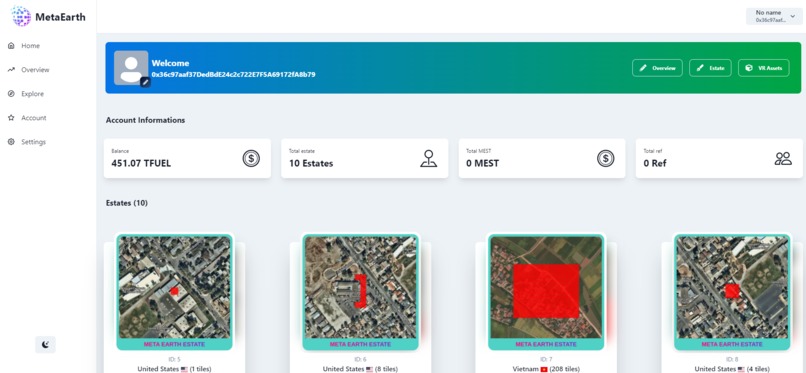Click United States (1 tiles) label
Image resolution: width=806 pixels, height=373 pixels.
(174, 369)
